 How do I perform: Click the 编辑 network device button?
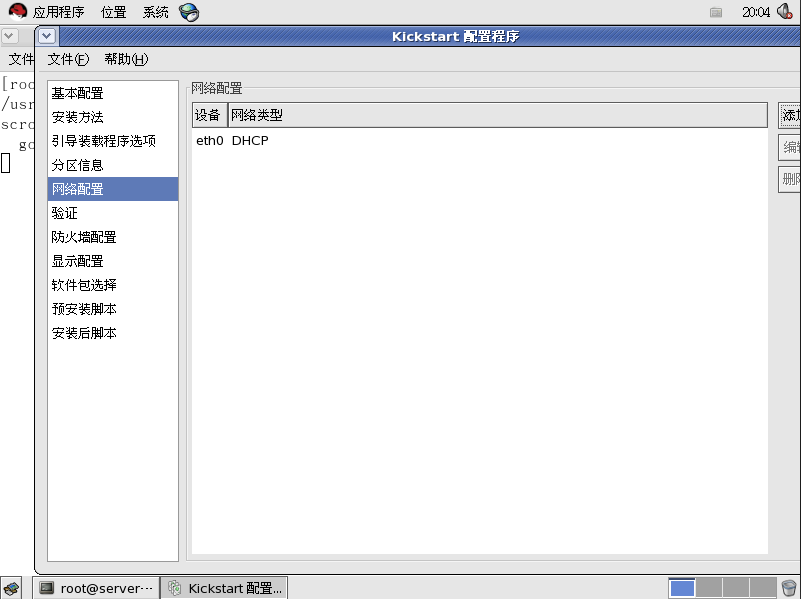pyautogui.click(x=790, y=147)
